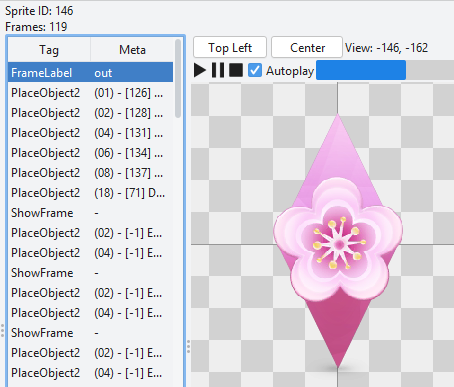Select PlaceObject2 (06) - [134] row
This screenshot has height=387, width=454.
90,153
